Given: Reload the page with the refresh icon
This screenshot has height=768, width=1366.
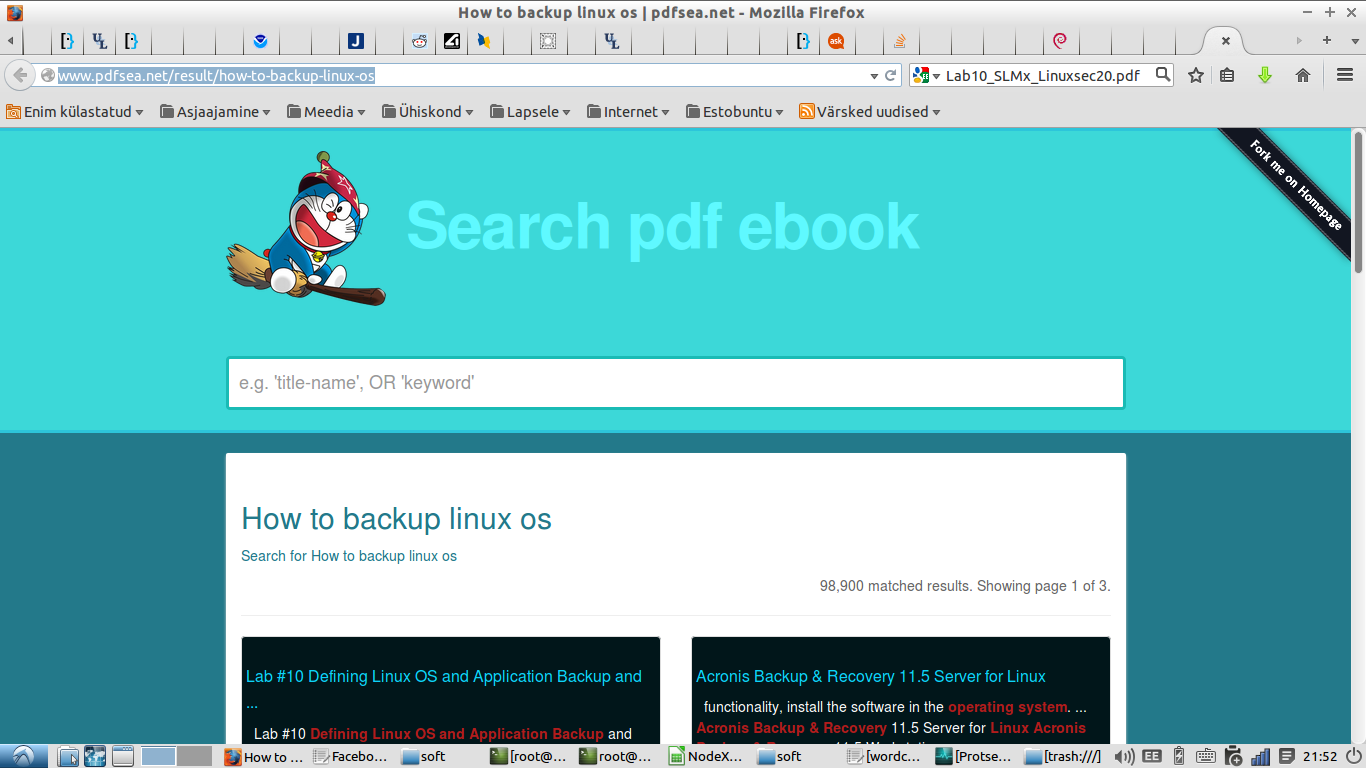Looking at the screenshot, I should tap(890, 75).
